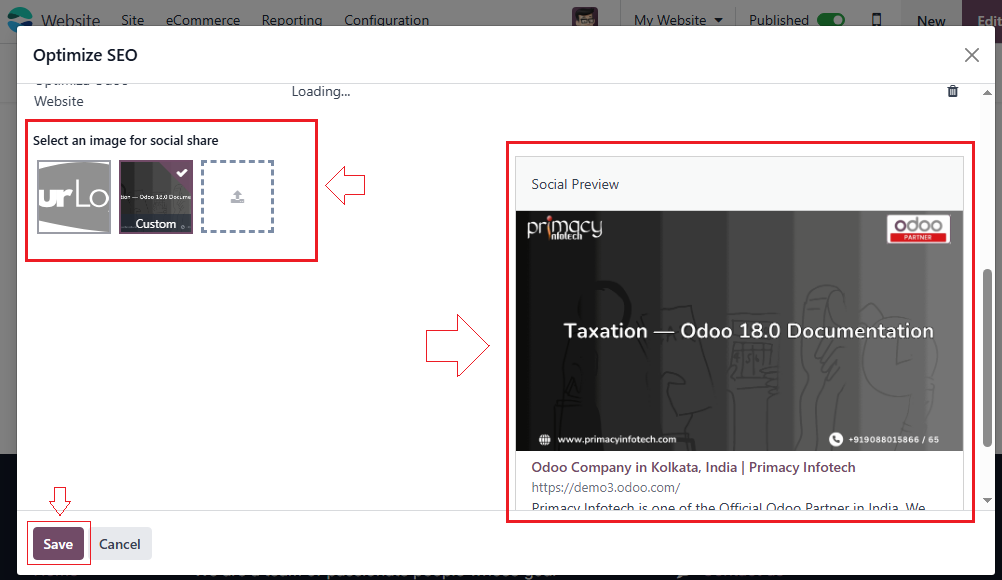
Task: Save the SEO settings
Action: [58, 543]
